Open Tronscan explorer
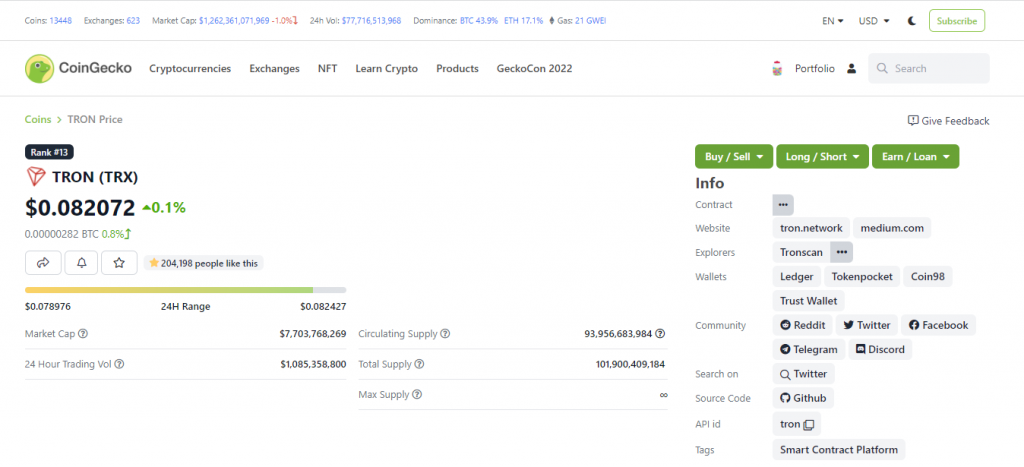The image size is (1024, 467). pos(801,252)
